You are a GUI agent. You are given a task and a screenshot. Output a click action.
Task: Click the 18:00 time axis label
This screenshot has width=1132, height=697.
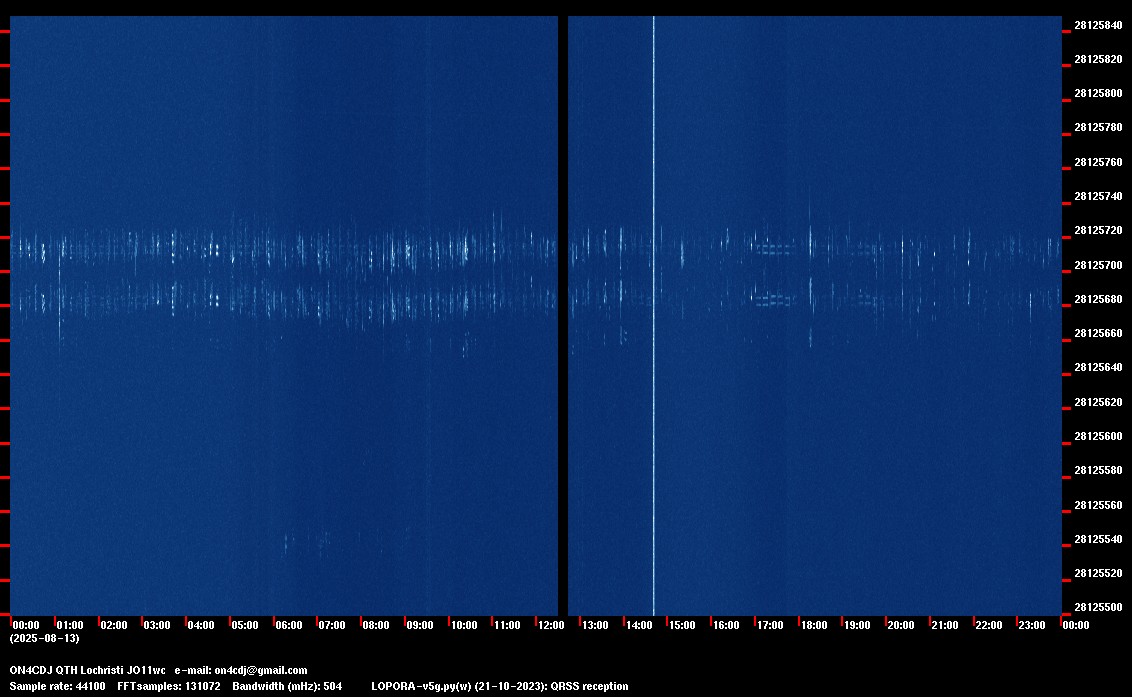pyautogui.click(x=814, y=625)
